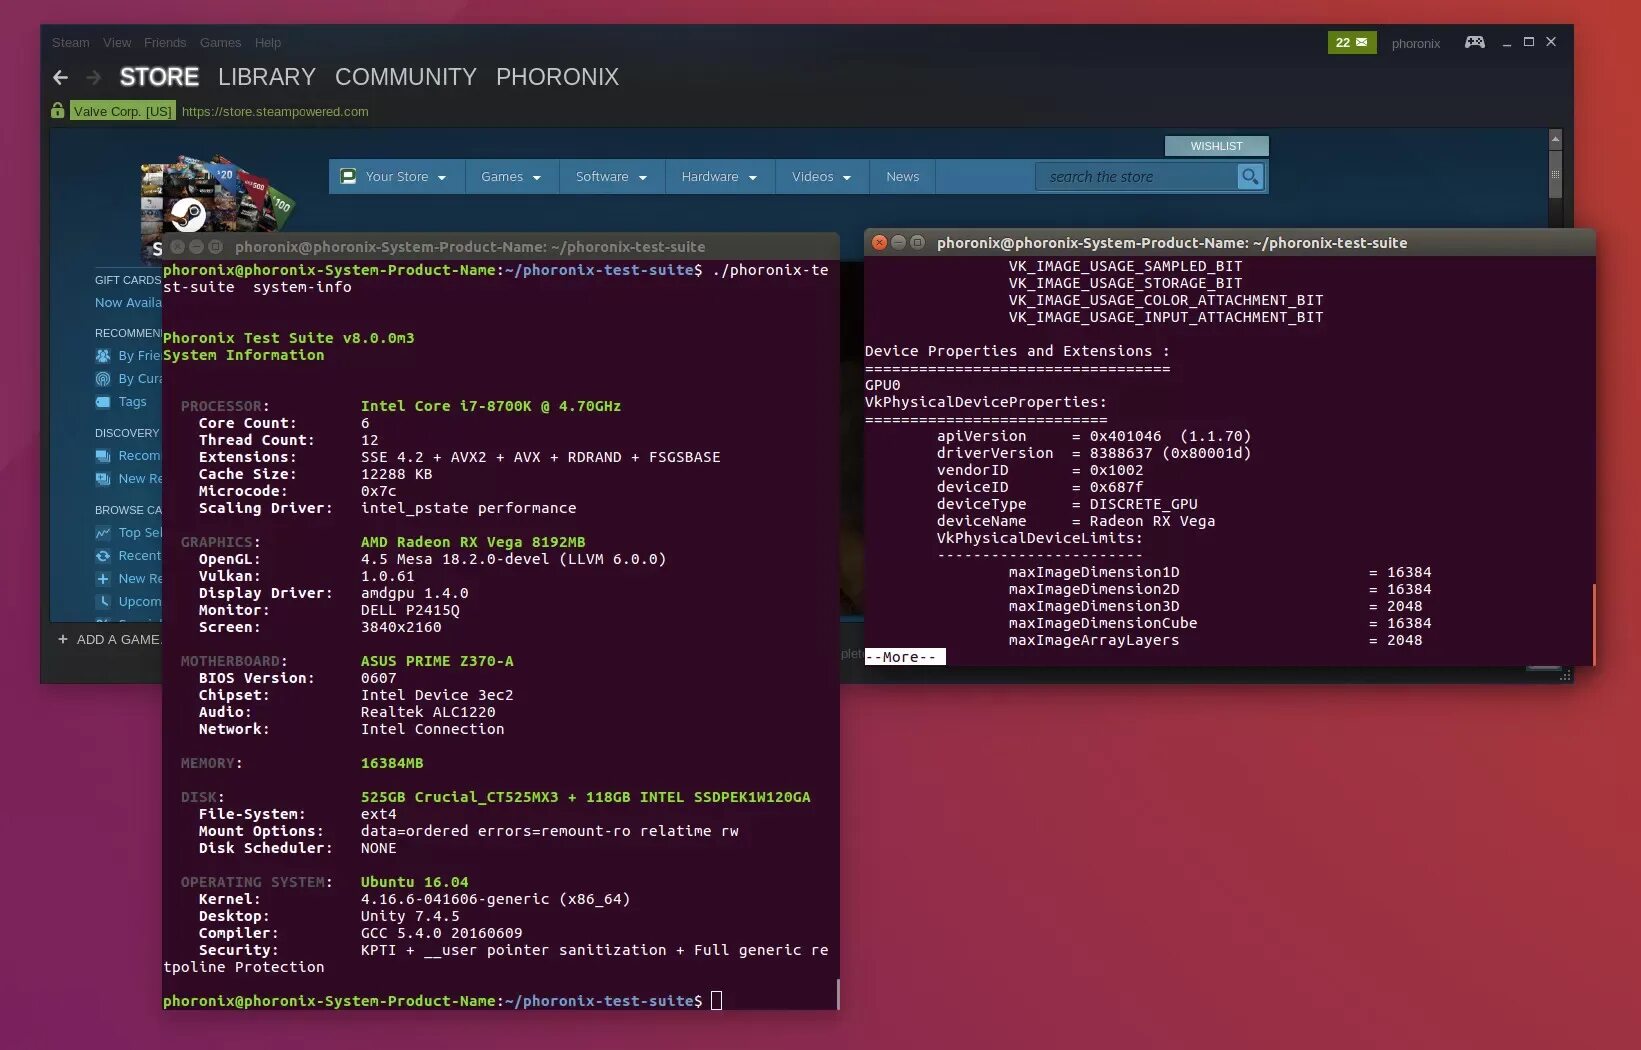Click the store search magnifier button

[1250, 176]
